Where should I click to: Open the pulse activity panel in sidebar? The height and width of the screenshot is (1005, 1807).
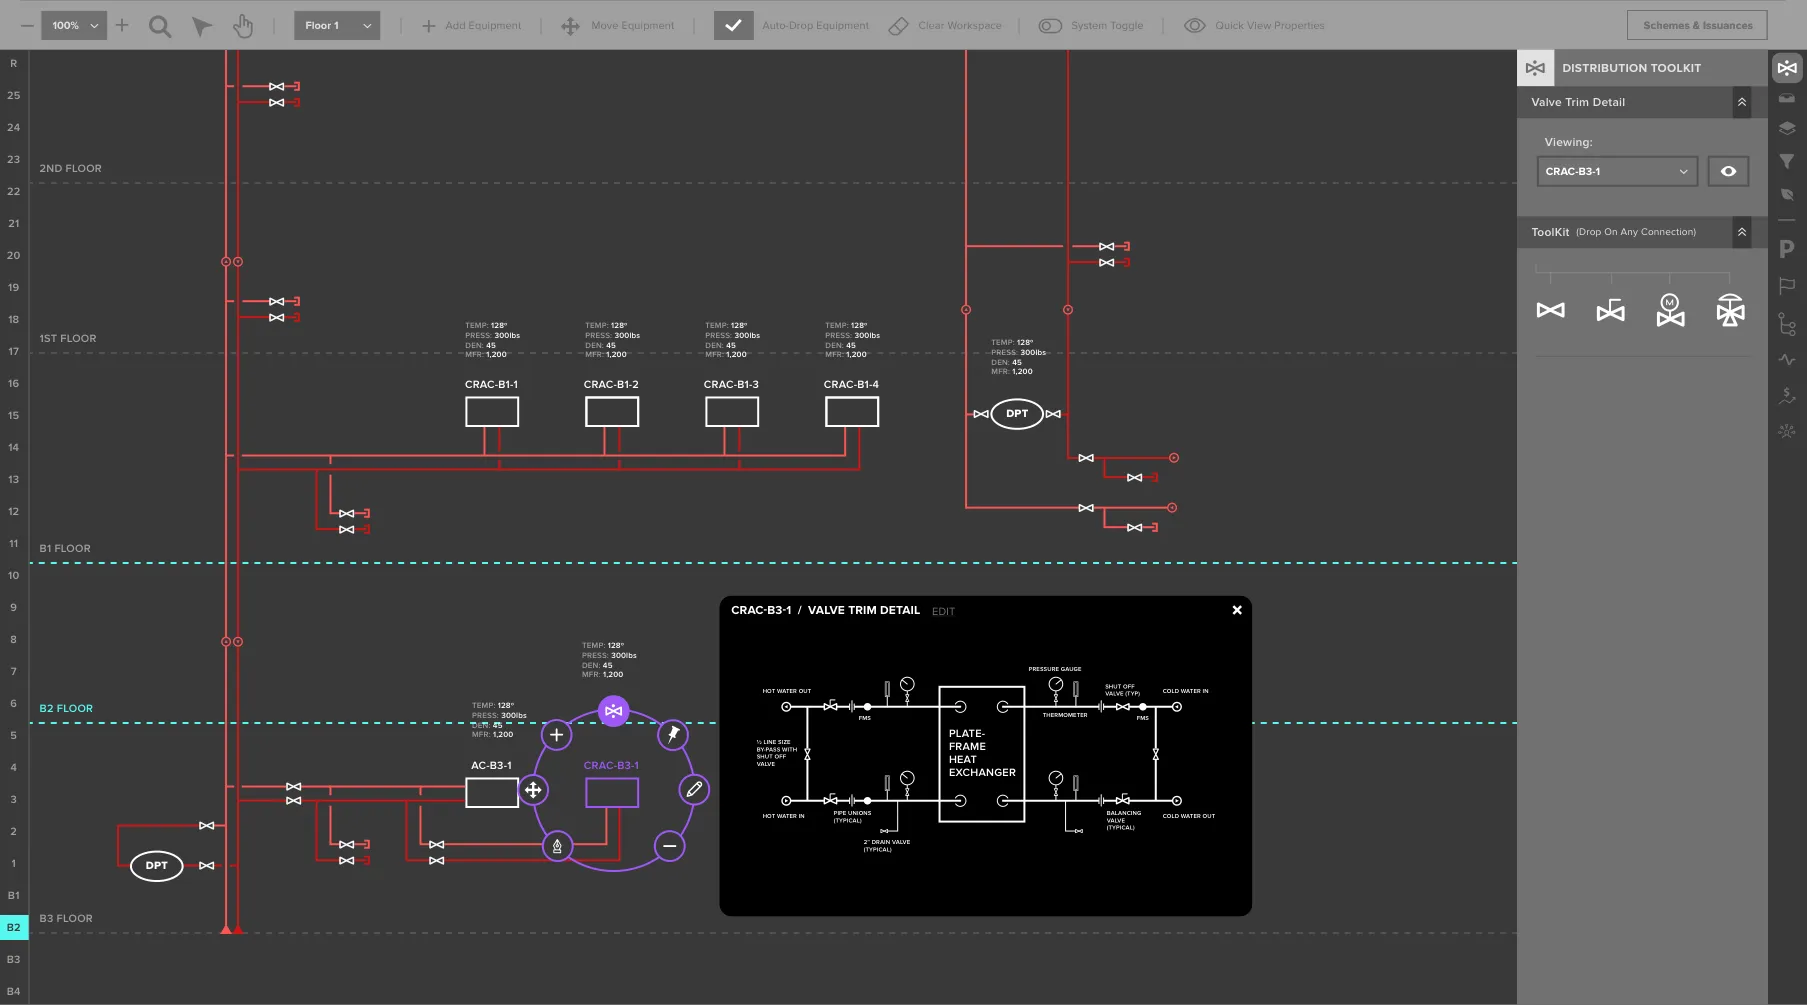[1787, 359]
